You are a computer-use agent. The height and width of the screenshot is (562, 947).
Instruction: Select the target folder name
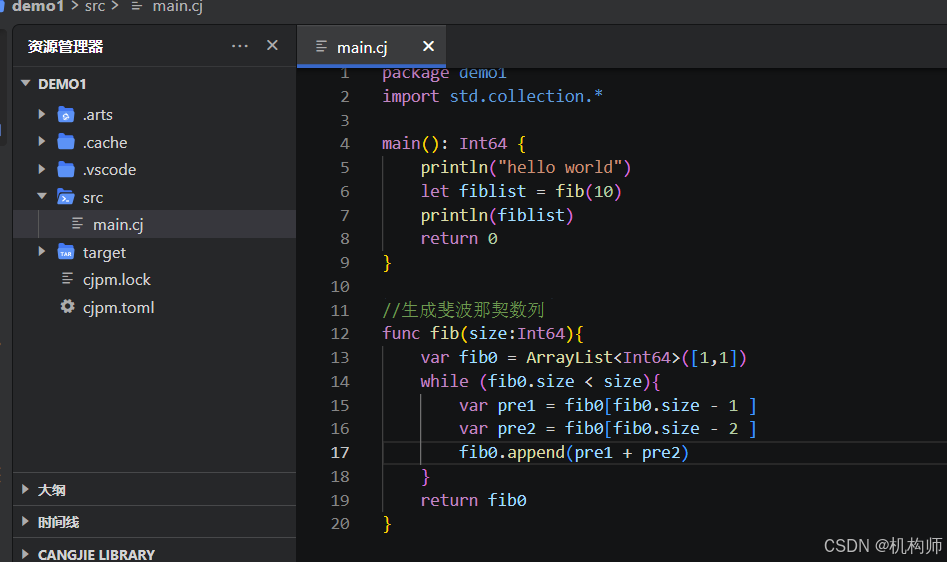pyautogui.click(x=104, y=253)
